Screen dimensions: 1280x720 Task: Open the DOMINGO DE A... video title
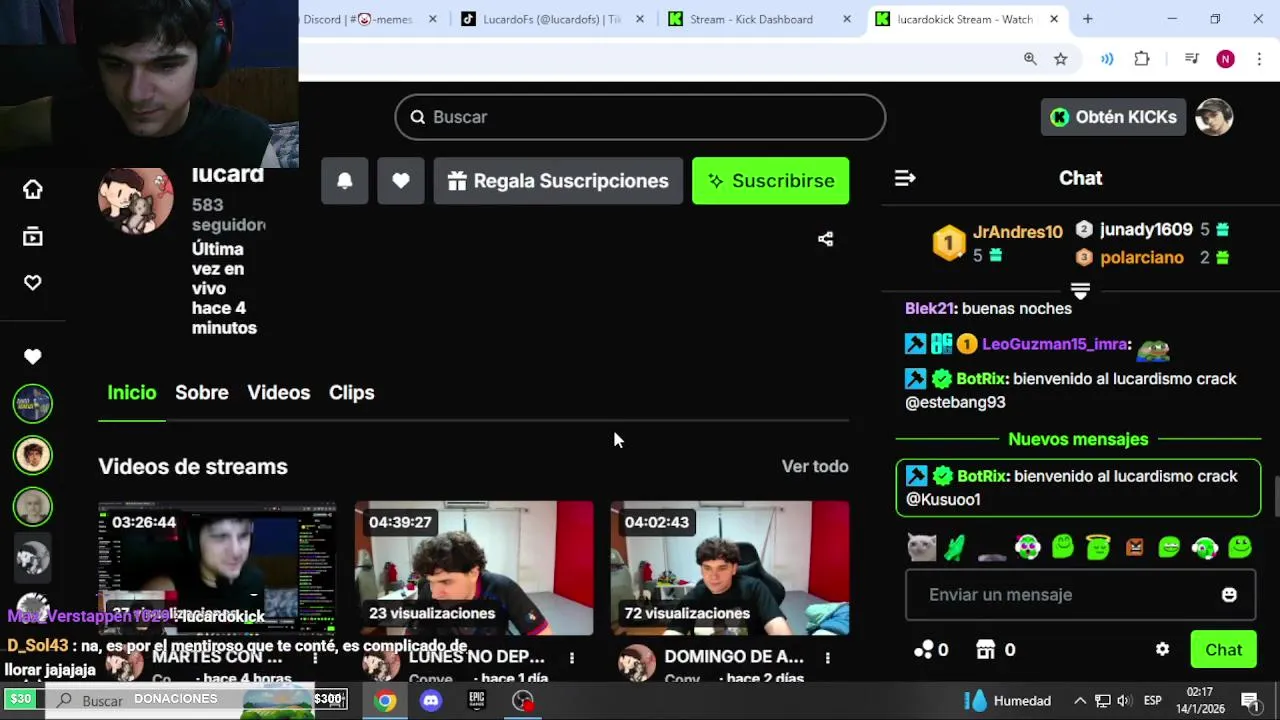pos(734,657)
